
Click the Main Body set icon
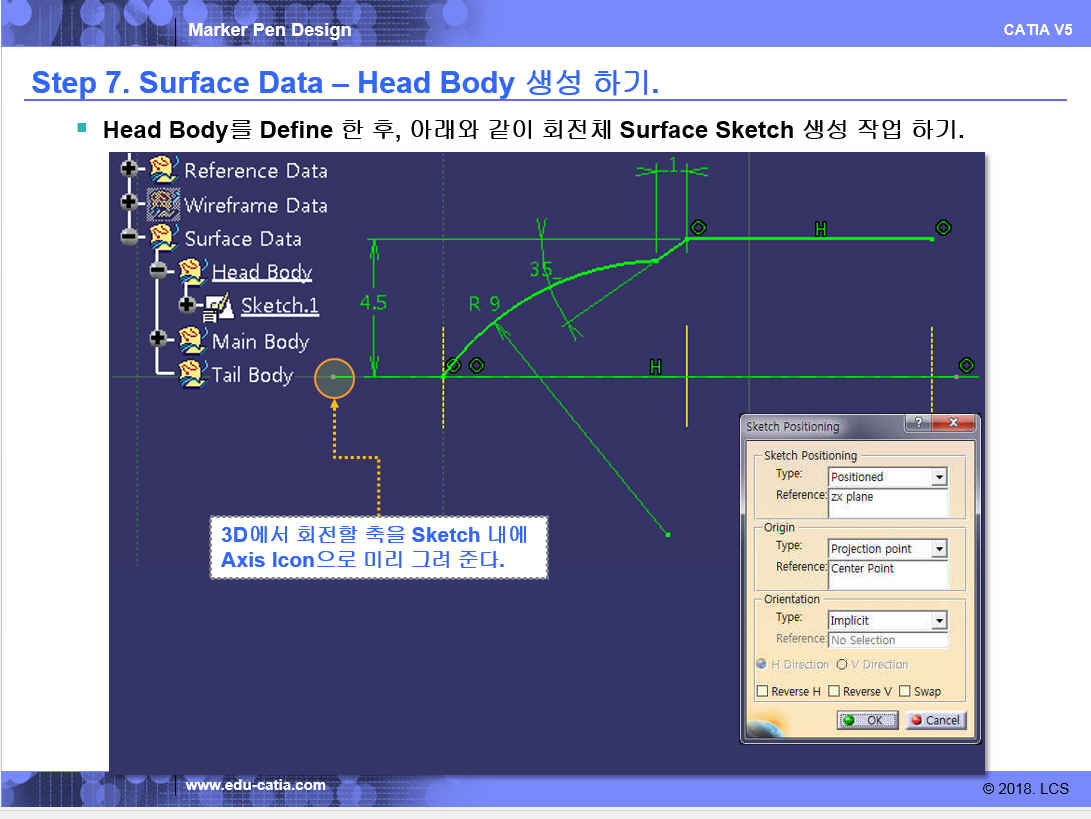[x=191, y=341]
